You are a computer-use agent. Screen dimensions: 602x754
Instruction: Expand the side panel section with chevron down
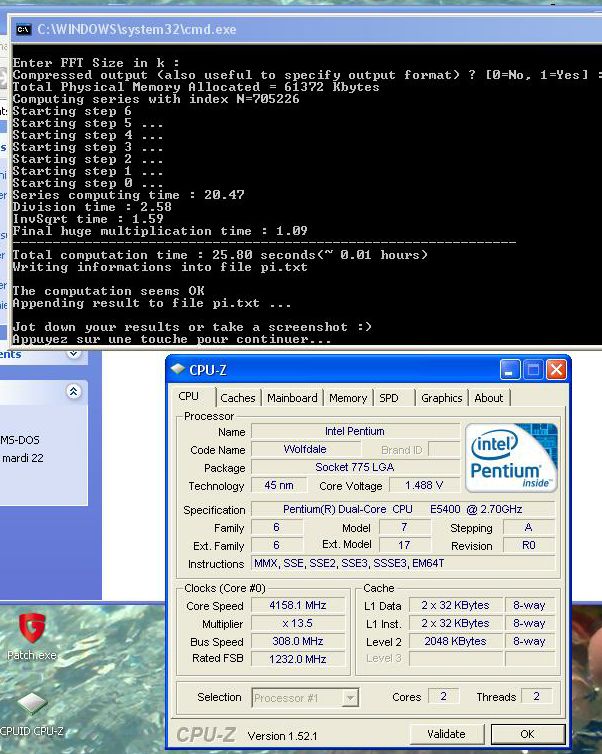[74, 353]
